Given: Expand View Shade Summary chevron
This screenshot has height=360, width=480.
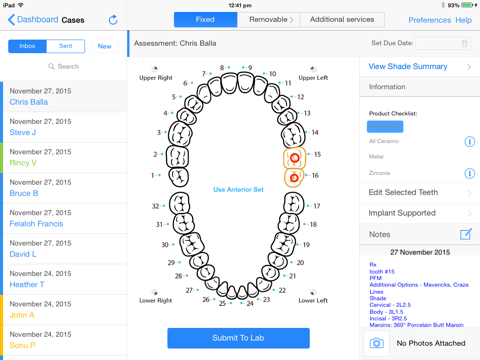Looking at the screenshot, I should [x=469, y=67].
